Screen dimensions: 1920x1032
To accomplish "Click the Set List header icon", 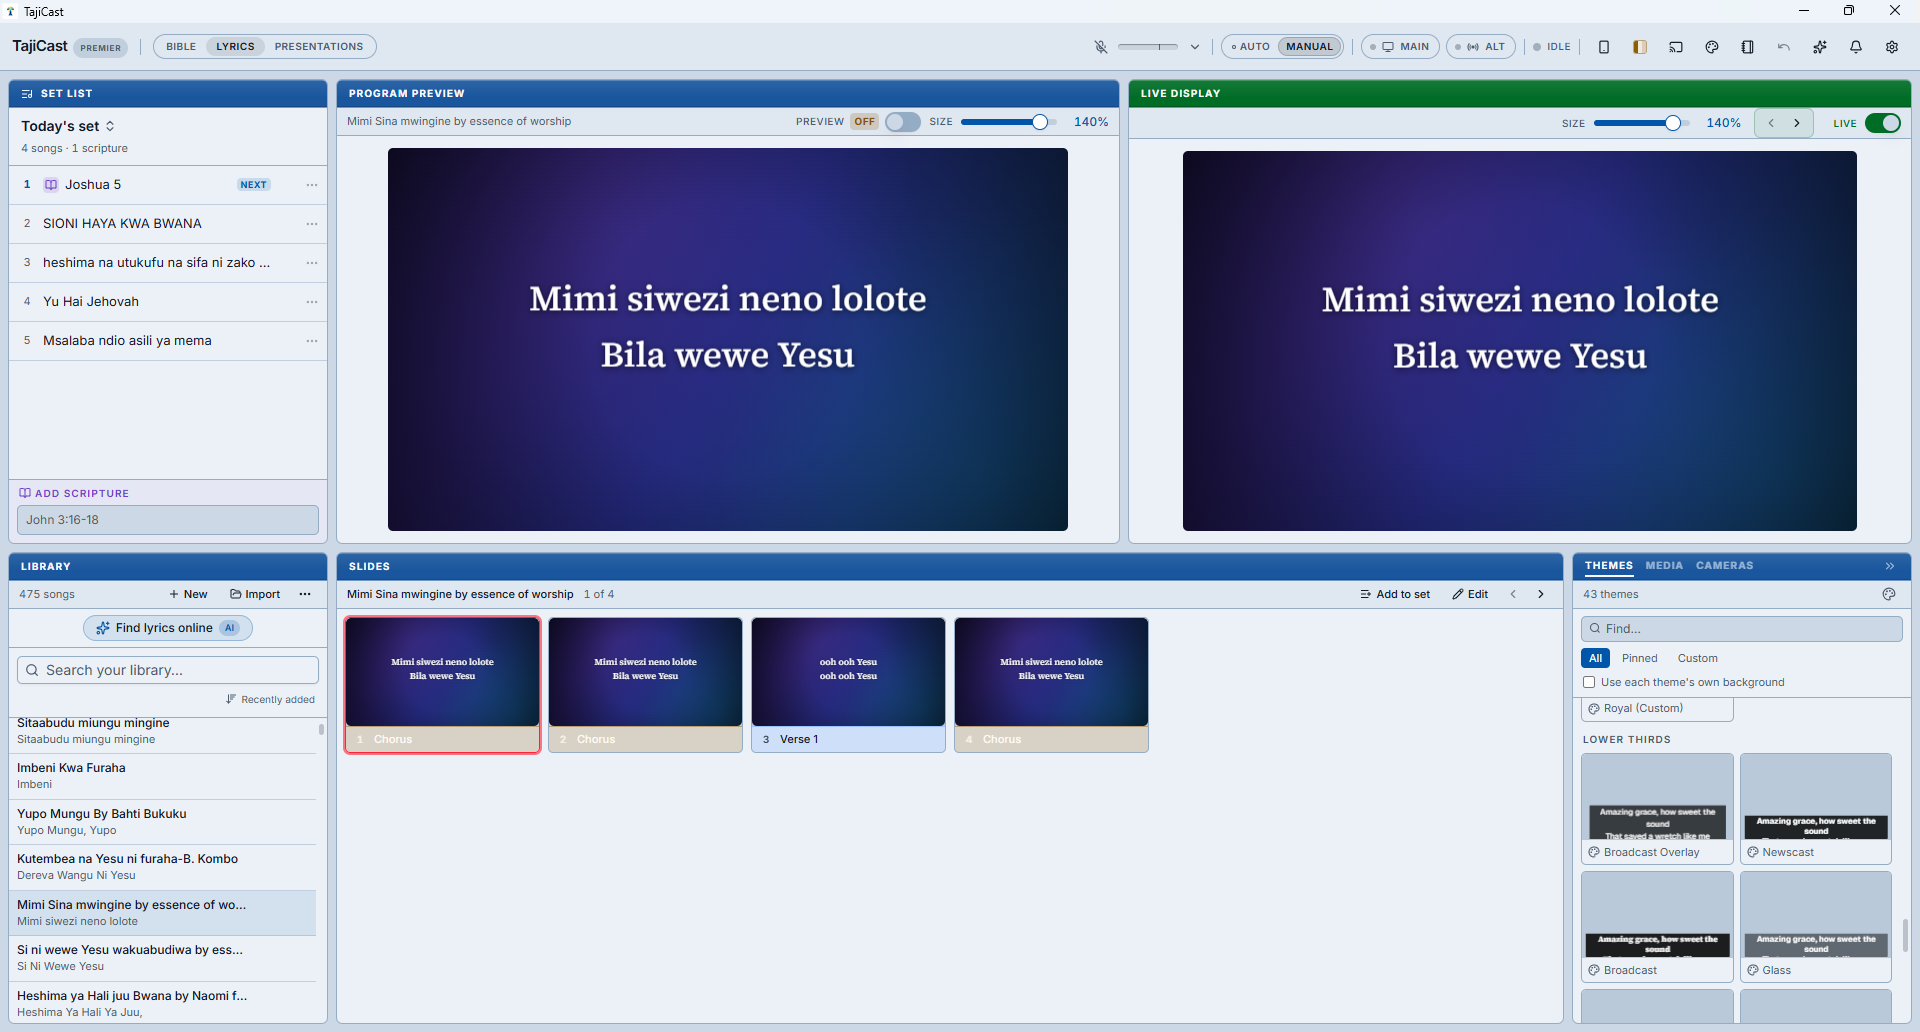I will [27, 94].
